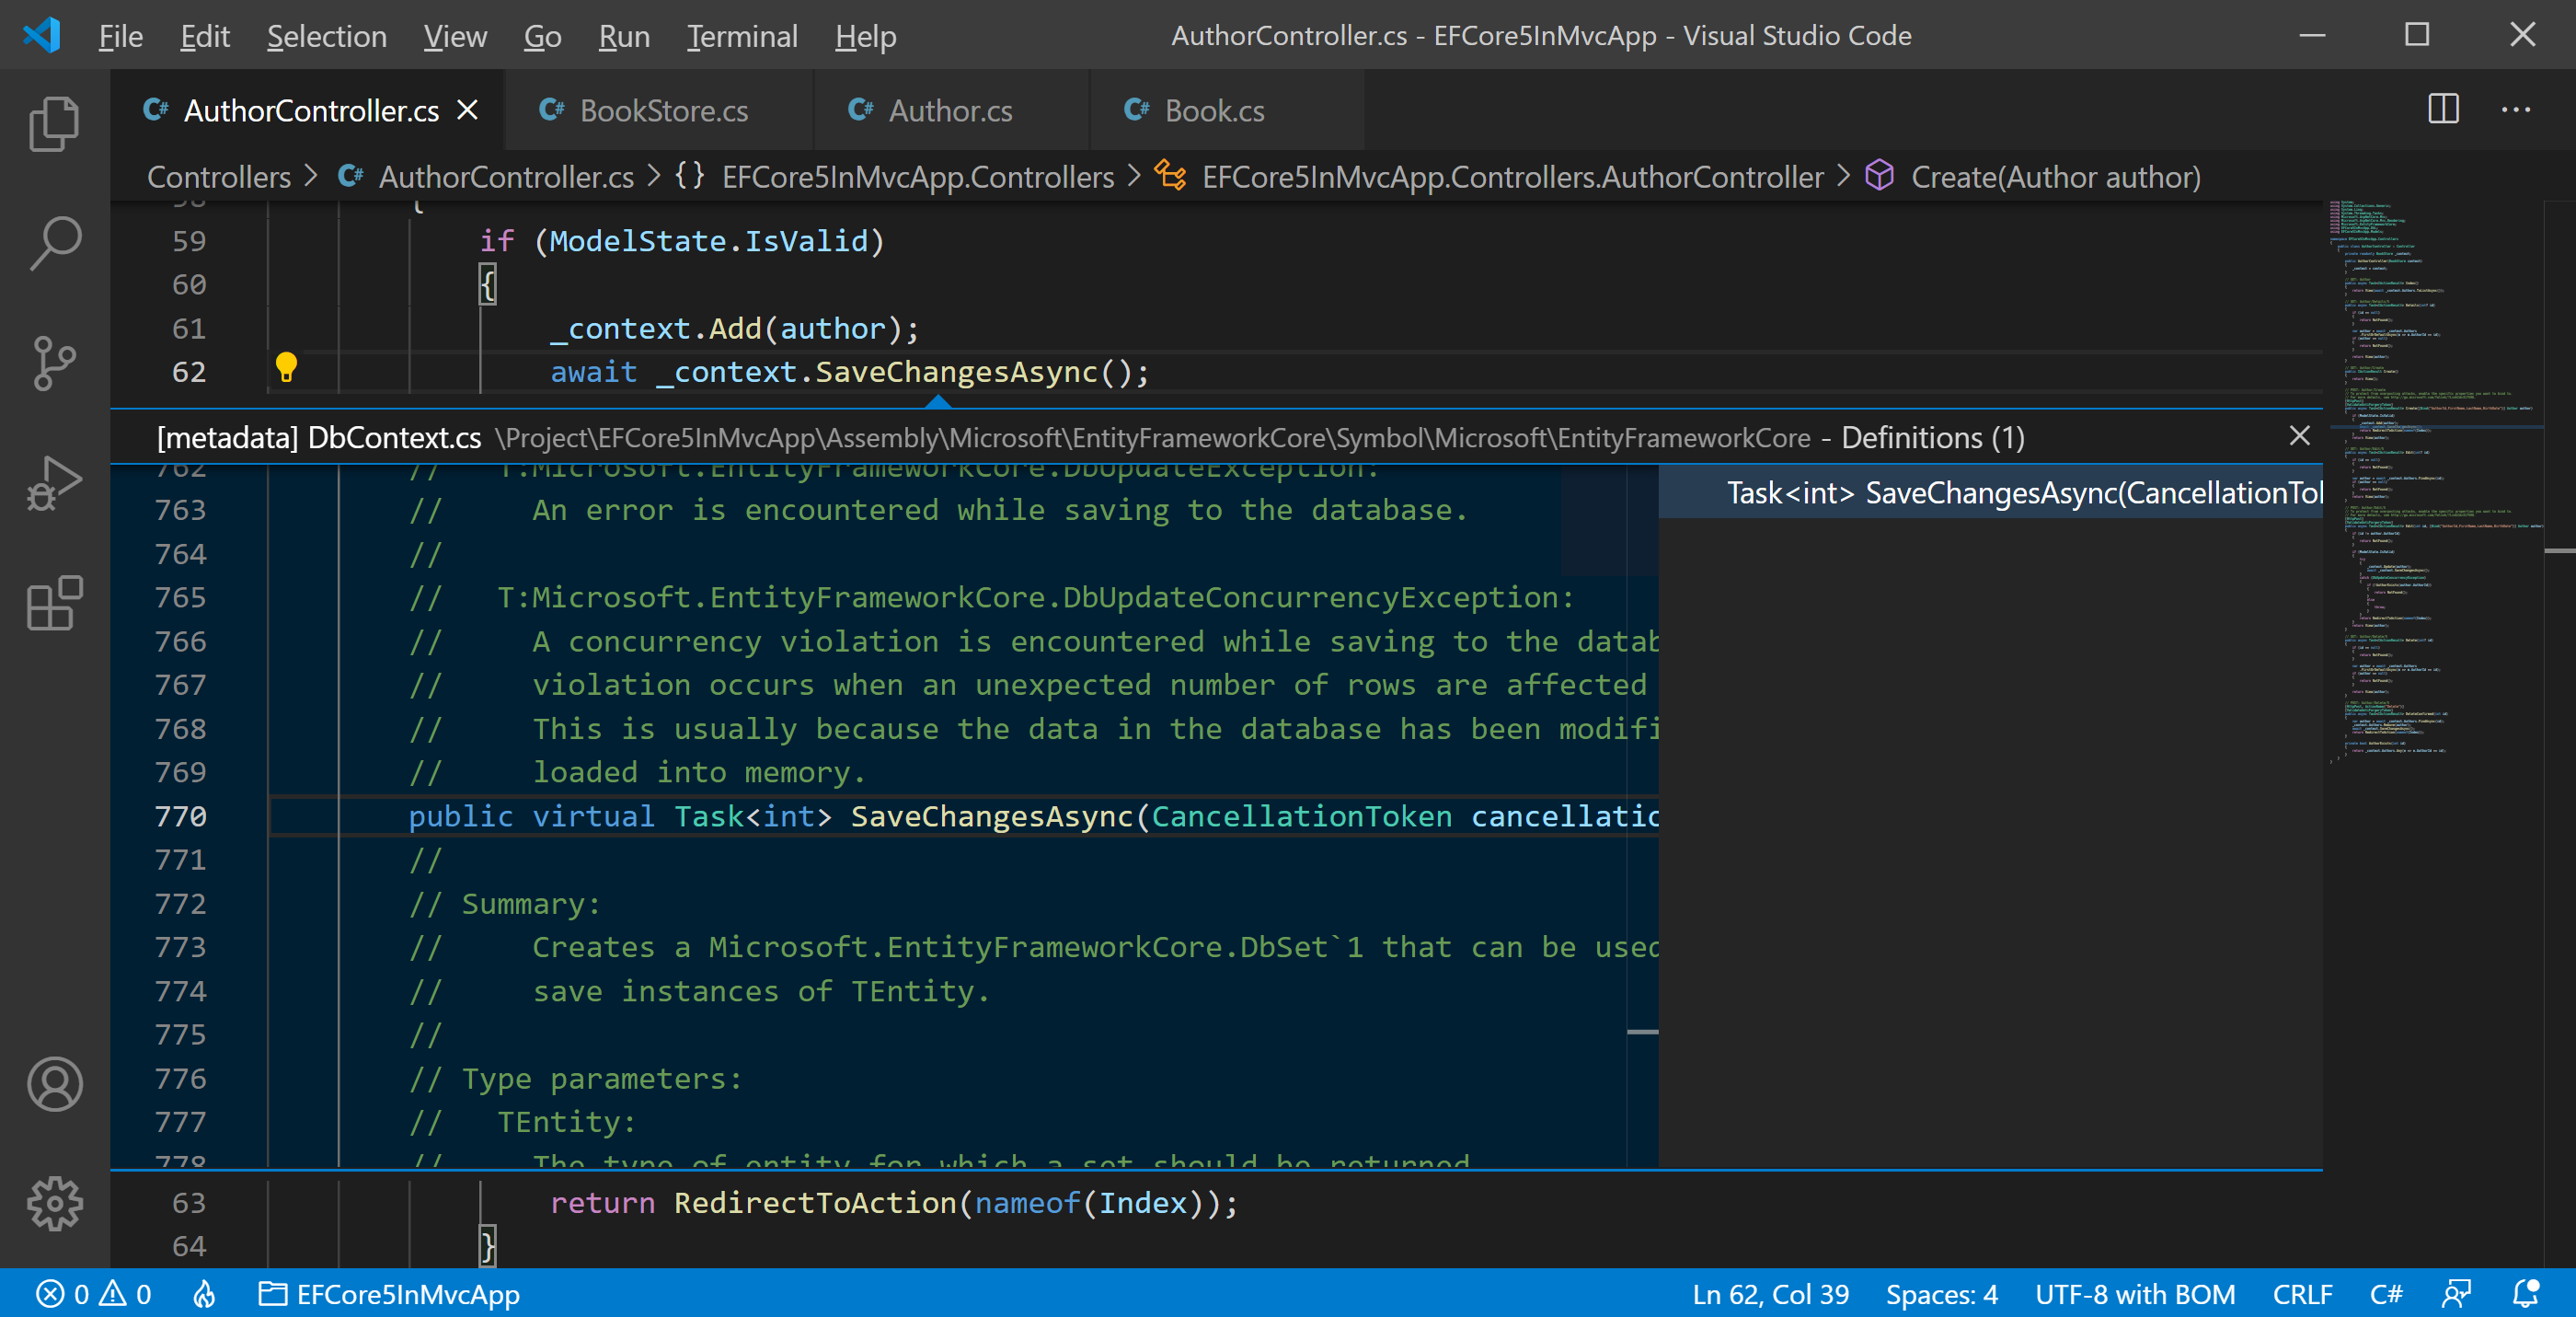Show errors and warnings problems panel
The height and width of the screenshot is (1317, 2576).
click(94, 1294)
